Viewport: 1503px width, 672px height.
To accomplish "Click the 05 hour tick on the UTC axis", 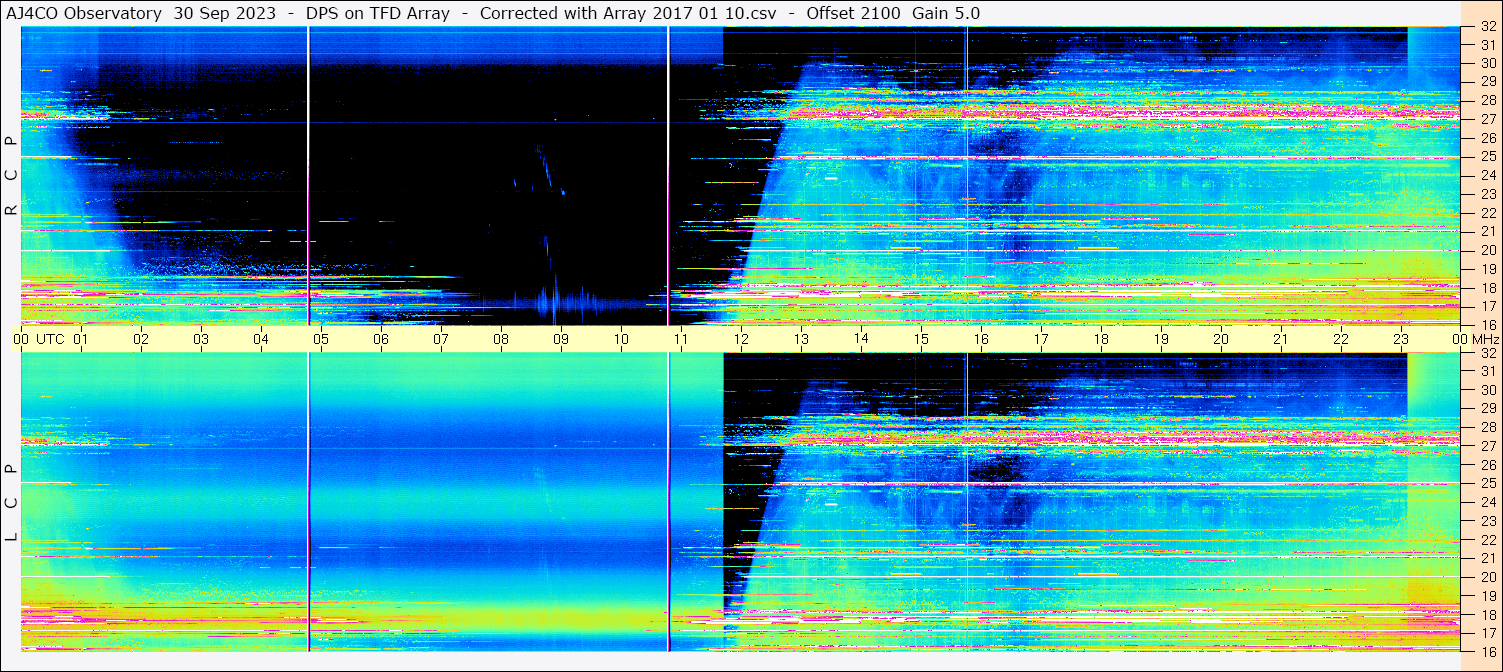I will pyautogui.click(x=321, y=339).
